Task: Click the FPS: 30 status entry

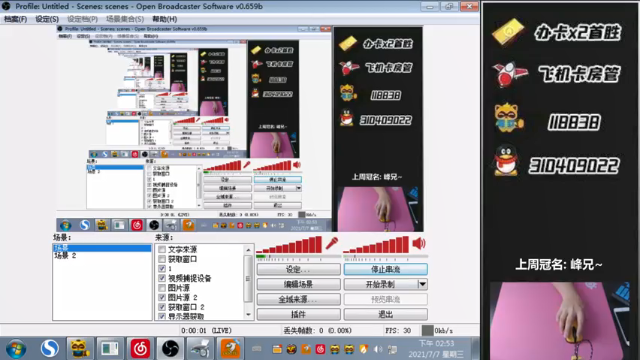Action: coord(398,331)
